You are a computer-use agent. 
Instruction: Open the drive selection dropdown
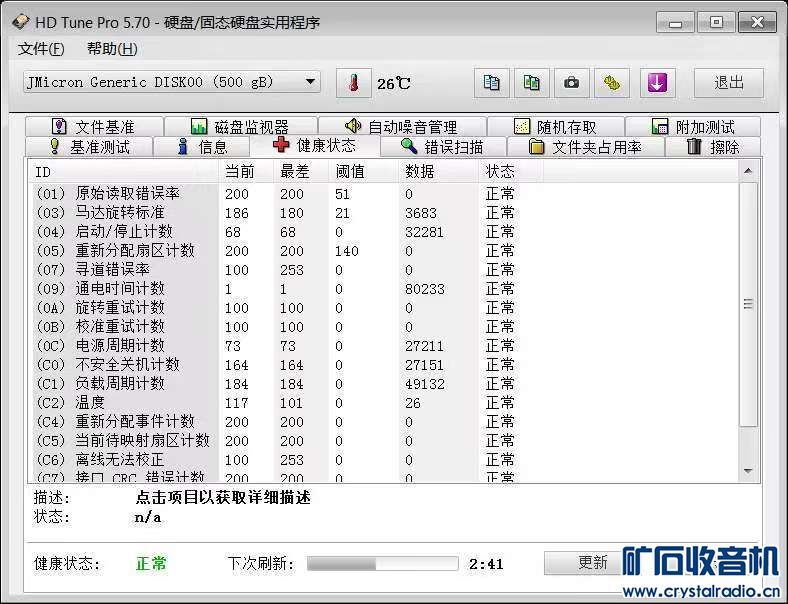tap(172, 82)
